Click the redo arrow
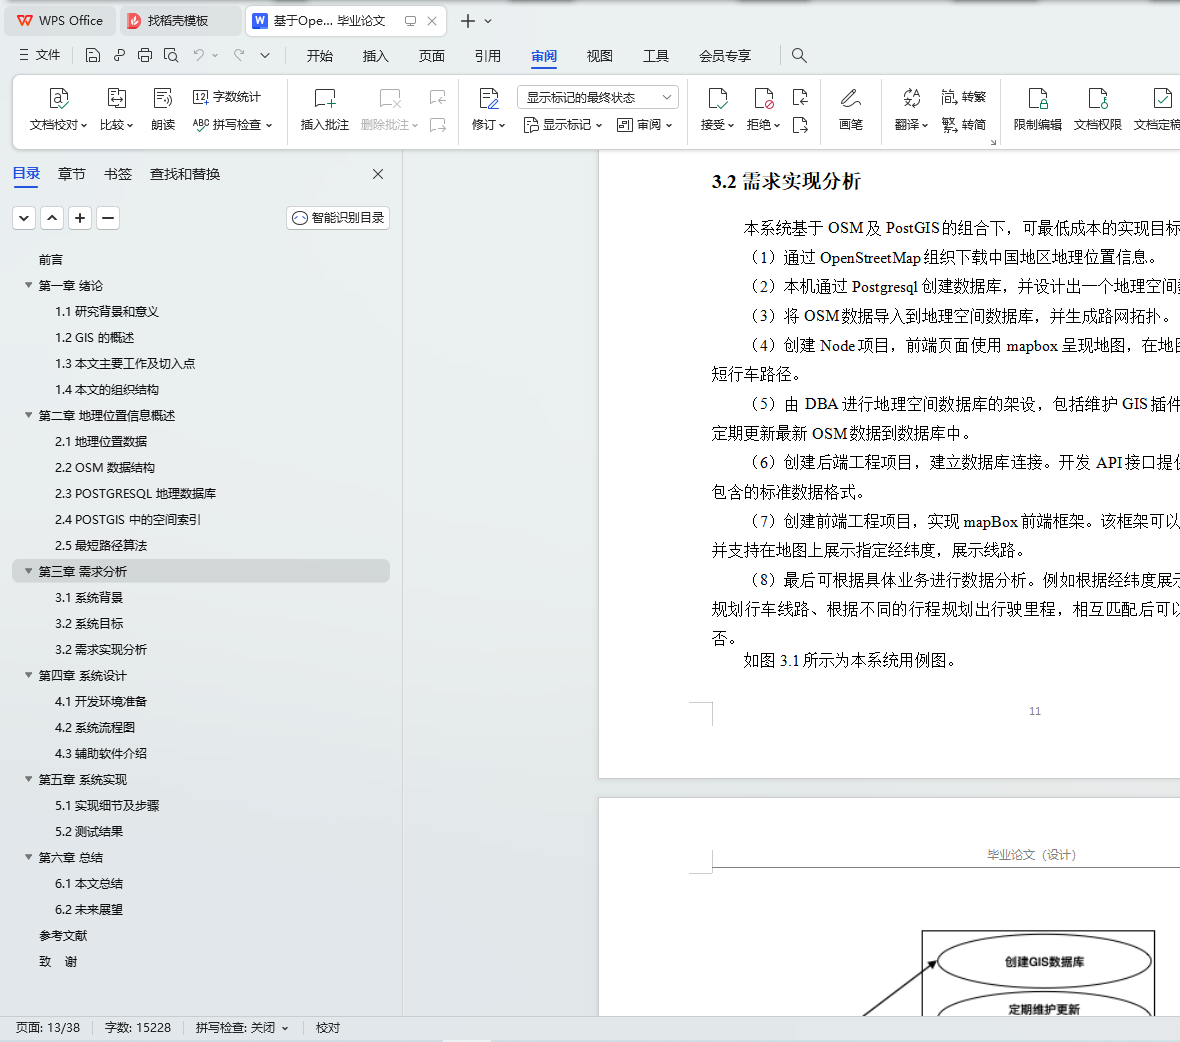The image size is (1180, 1042). pos(239,55)
